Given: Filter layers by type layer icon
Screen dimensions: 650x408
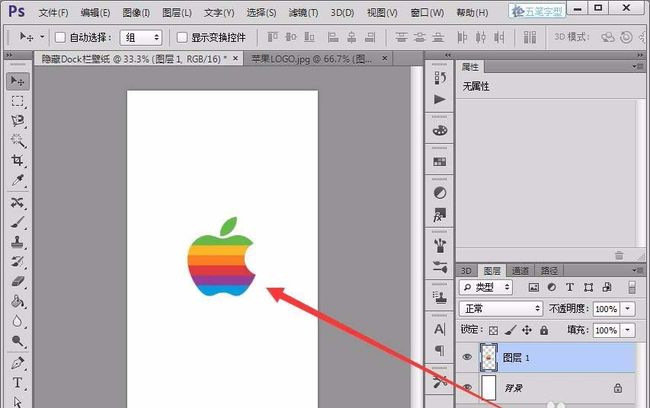Looking at the screenshot, I should point(570,287).
